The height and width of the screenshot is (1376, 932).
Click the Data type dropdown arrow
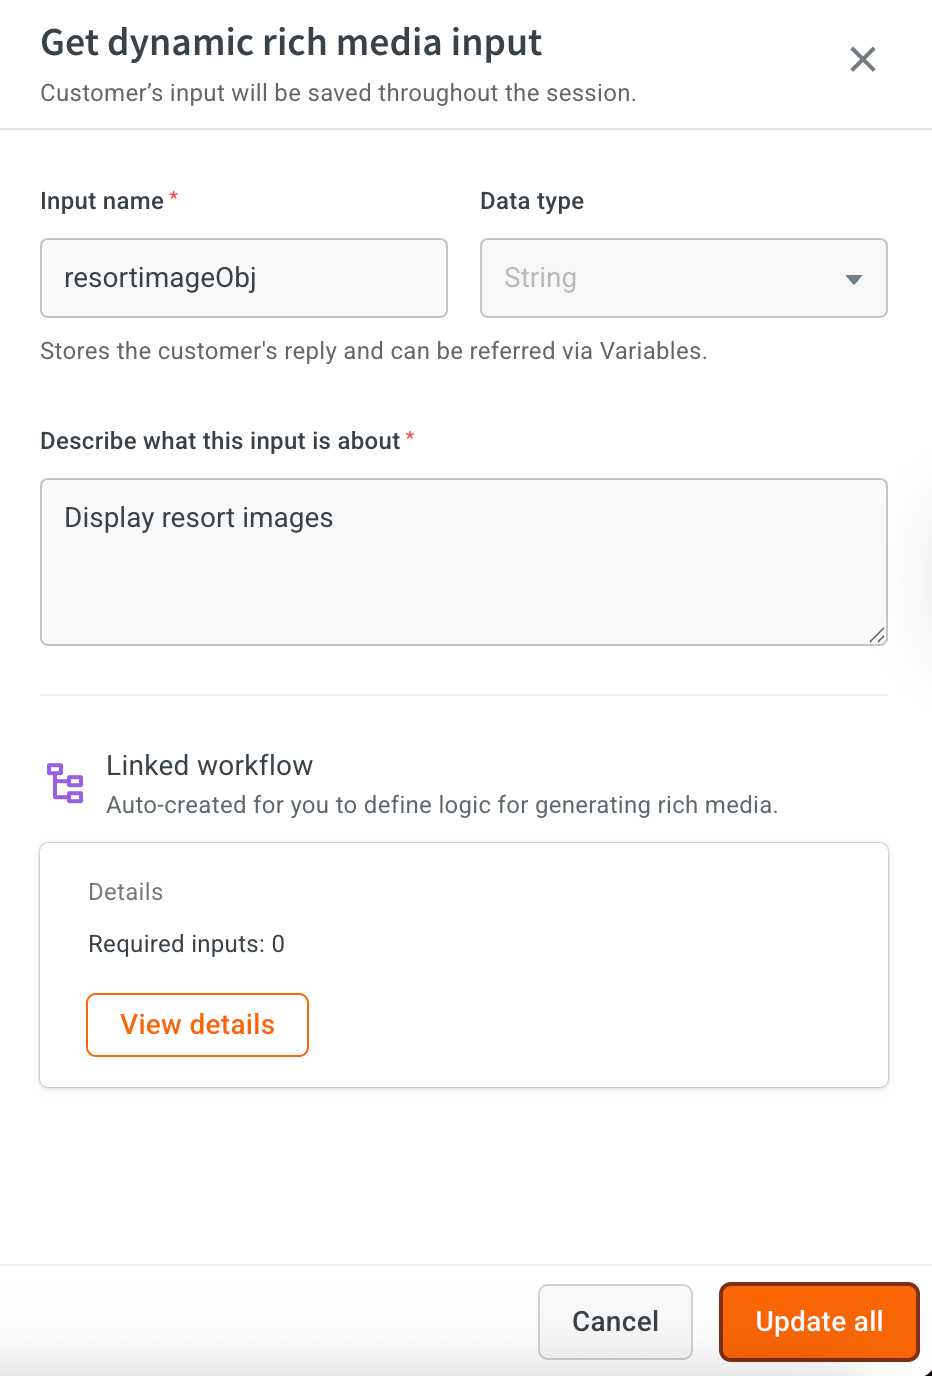853,279
